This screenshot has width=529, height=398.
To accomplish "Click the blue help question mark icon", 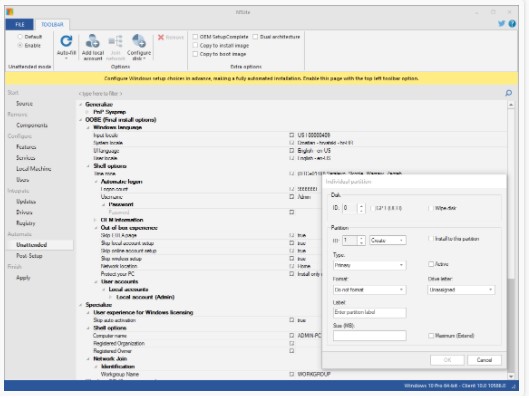I will pyautogui.click(x=512, y=24).
